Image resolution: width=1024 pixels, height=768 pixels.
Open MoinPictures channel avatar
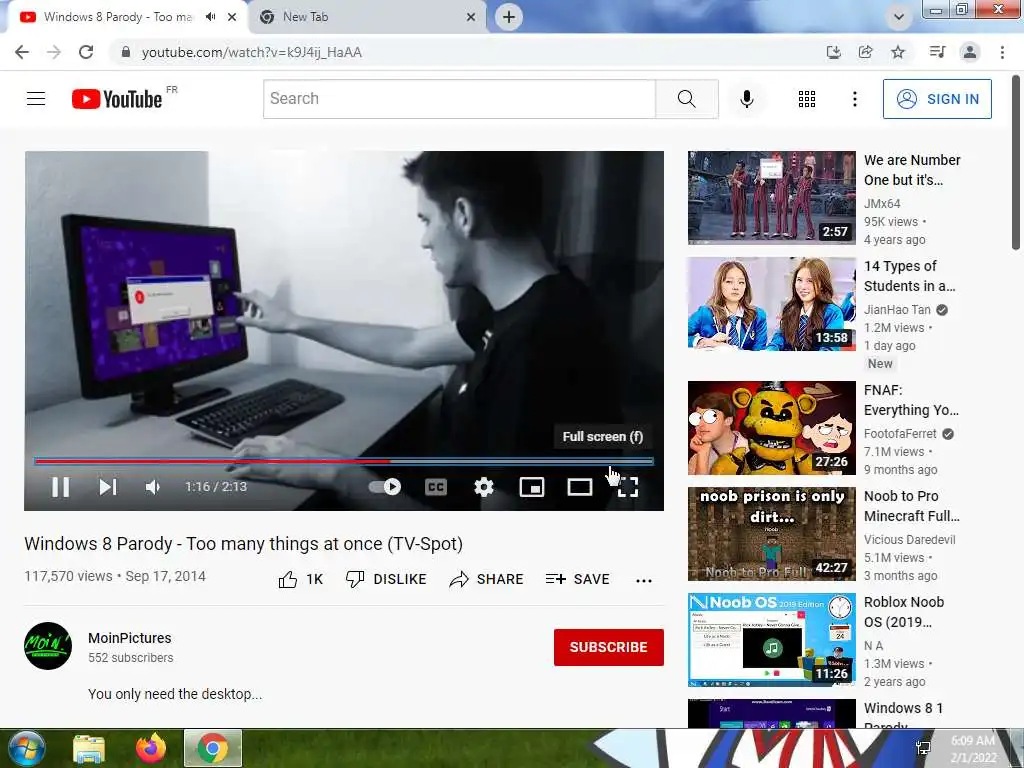point(48,646)
